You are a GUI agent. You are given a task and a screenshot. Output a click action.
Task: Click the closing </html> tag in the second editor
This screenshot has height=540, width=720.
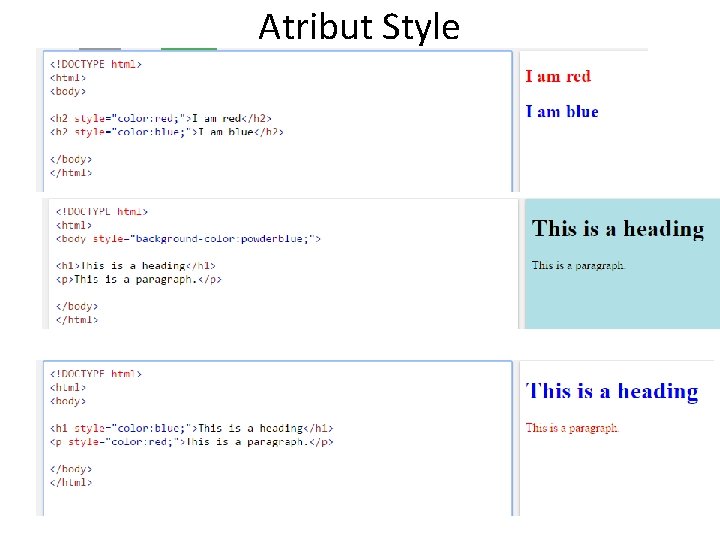[x=77, y=320]
